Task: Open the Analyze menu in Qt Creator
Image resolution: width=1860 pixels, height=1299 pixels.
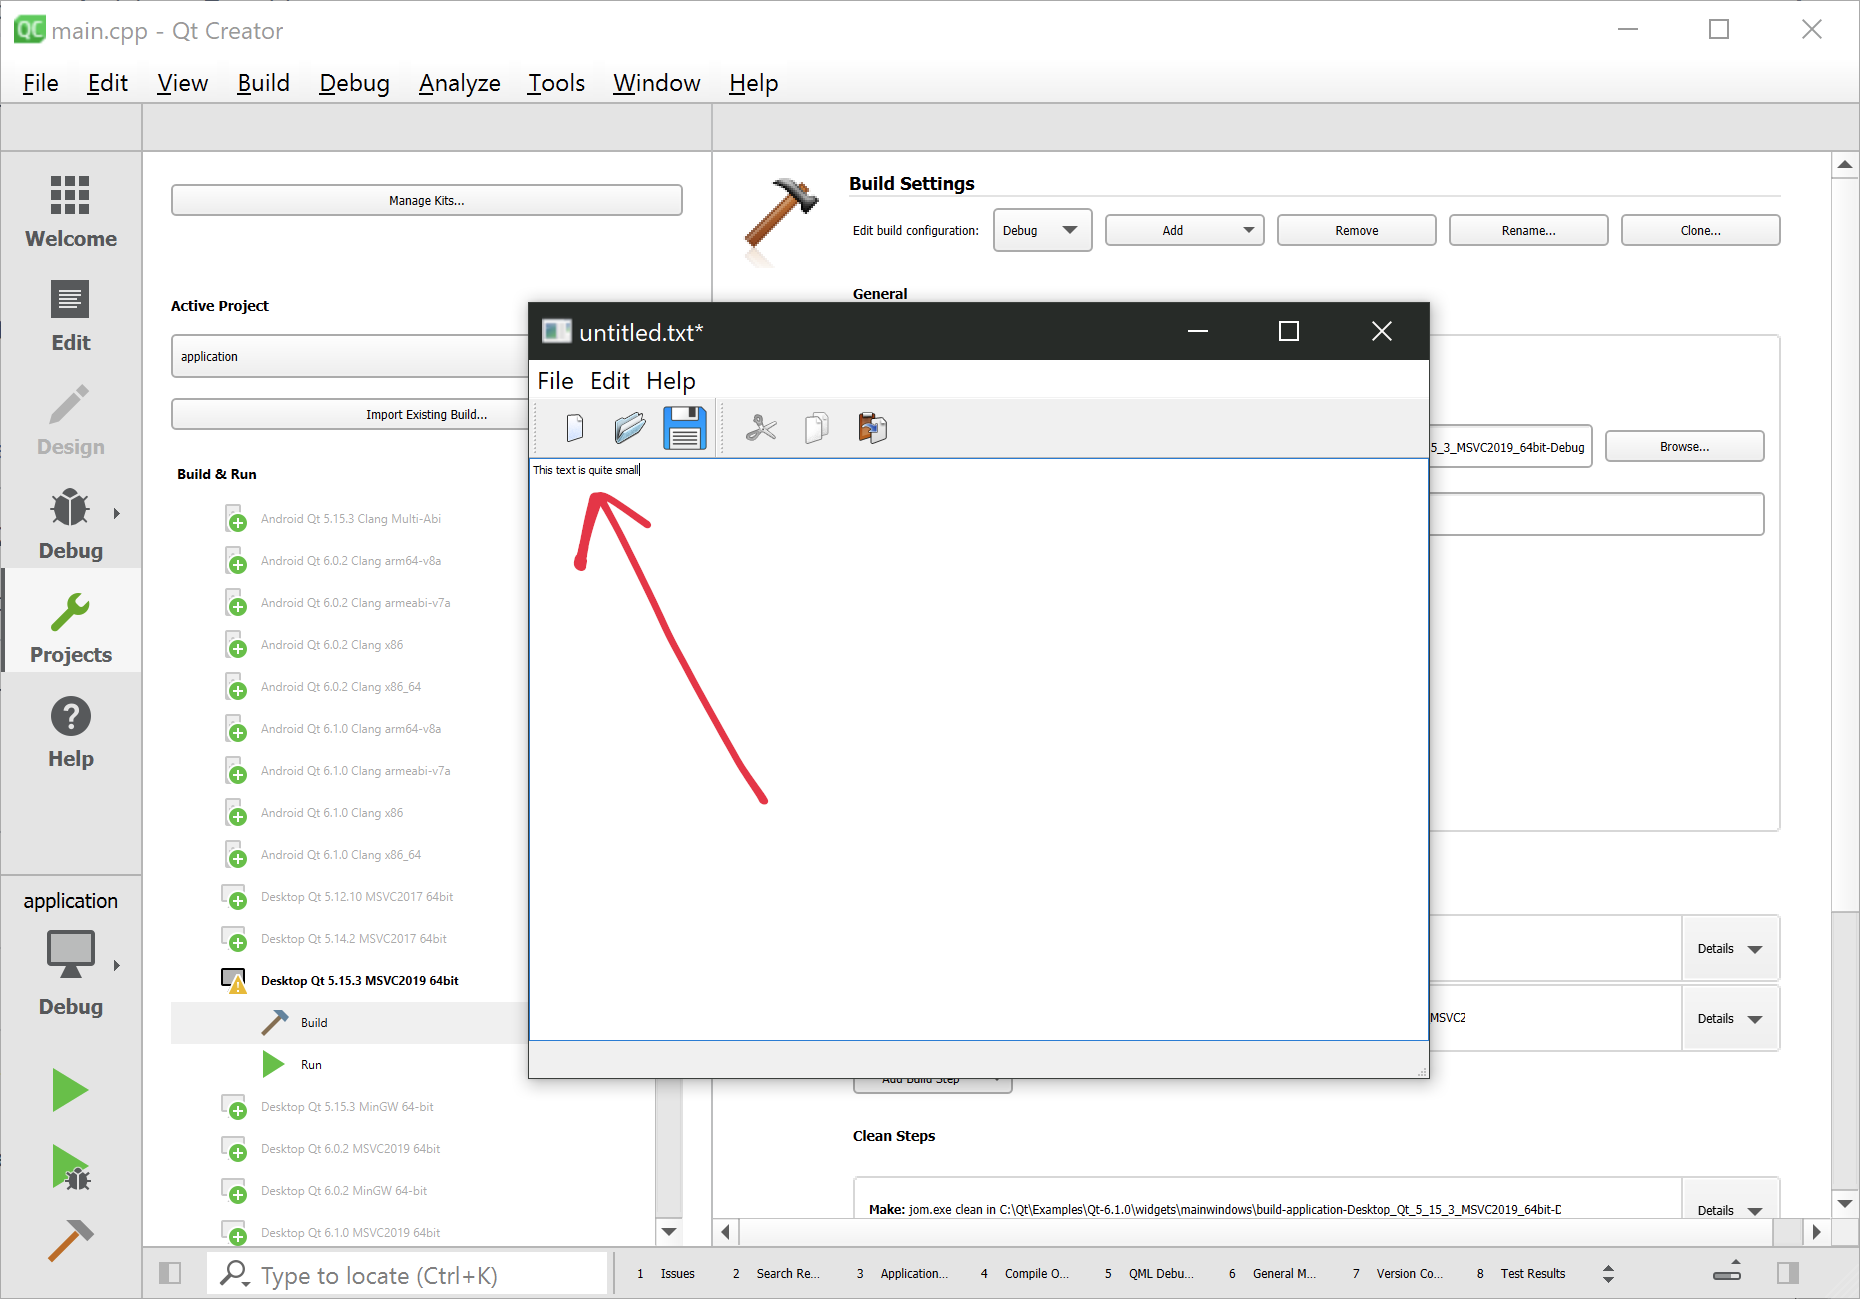Action: pyautogui.click(x=459, y=83)
